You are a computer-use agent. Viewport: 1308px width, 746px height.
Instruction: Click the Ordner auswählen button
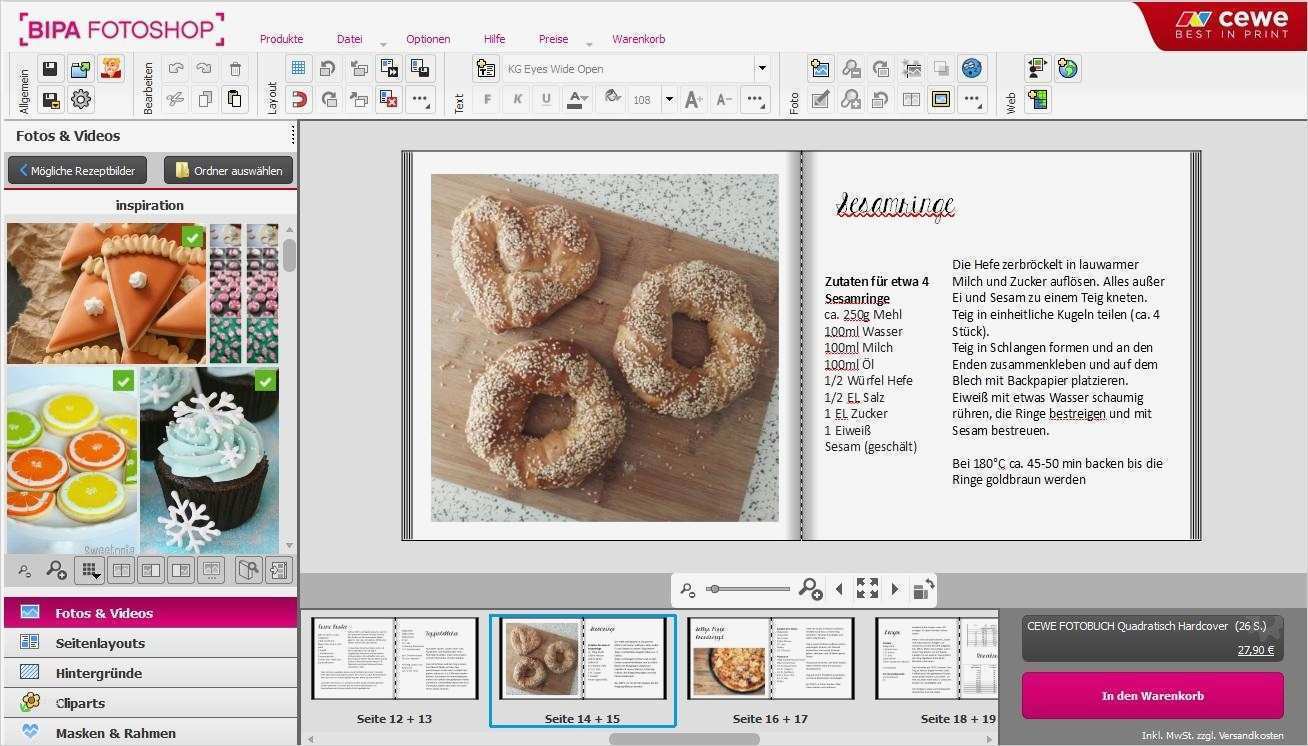click(x=228, y=170)
